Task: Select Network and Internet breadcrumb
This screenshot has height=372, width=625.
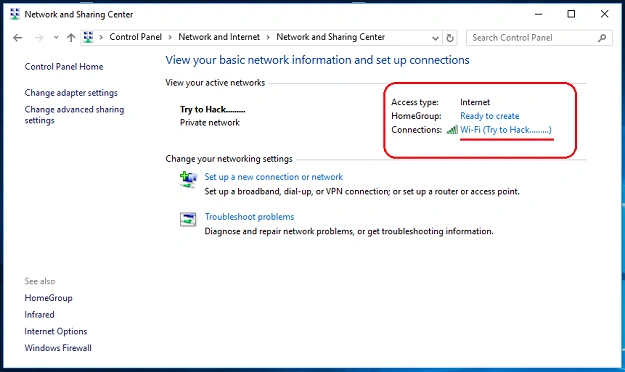Action: (219, 37)
